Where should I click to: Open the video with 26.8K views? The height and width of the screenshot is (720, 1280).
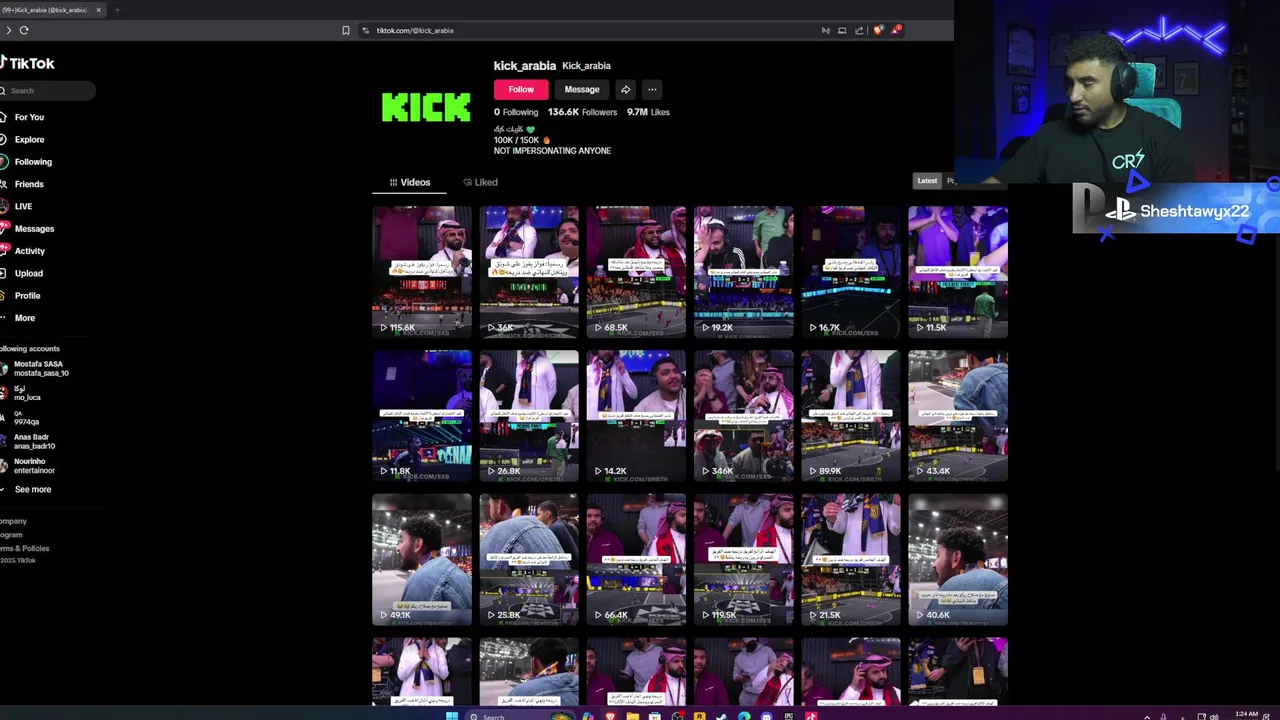(x=529, y=416)
